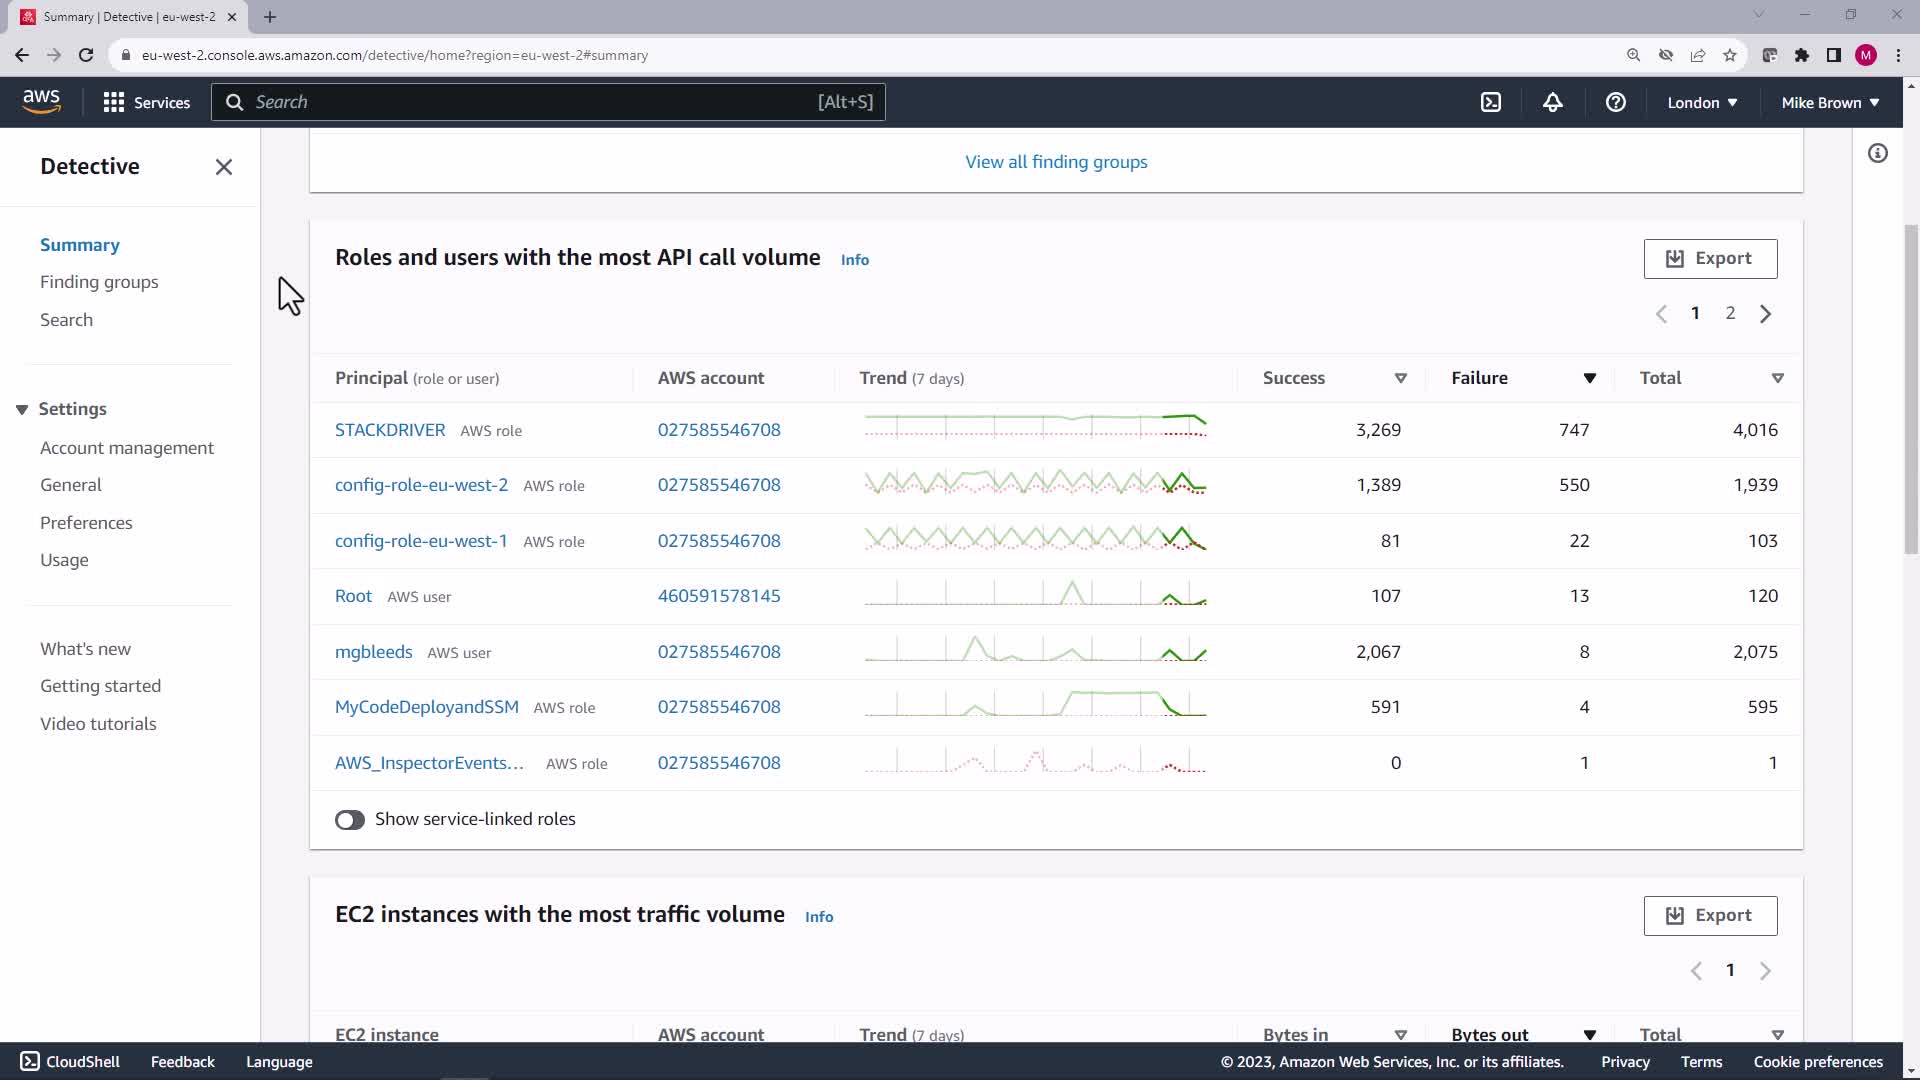Image resolution: width=1920 pixels, height=1080 pixels.
Task: Open Finding groups in sidebar
Action: pyautogui.click(x=99, y=282)
